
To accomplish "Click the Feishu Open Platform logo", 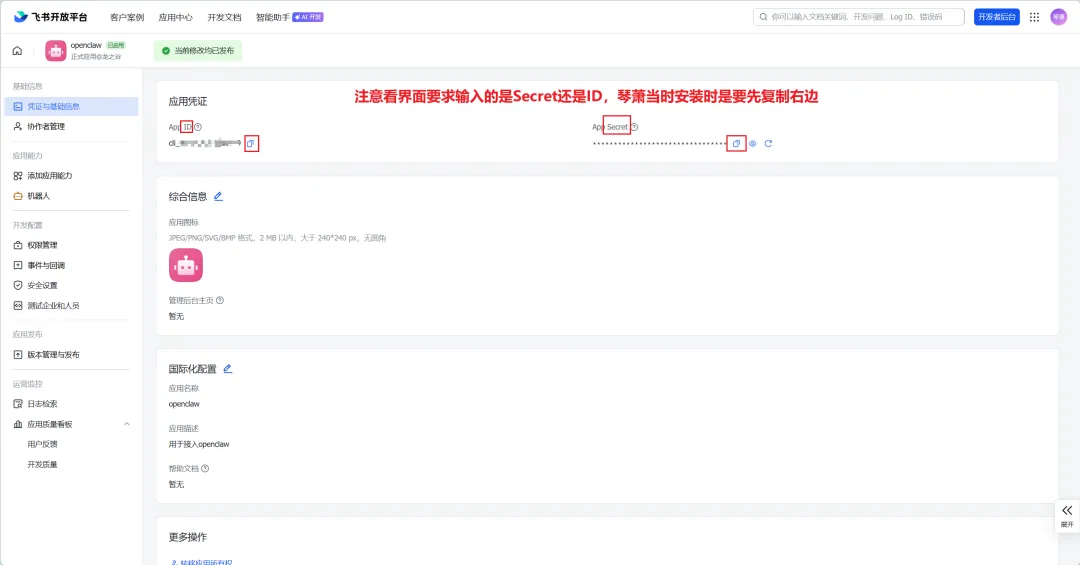I will coord(50,17).
